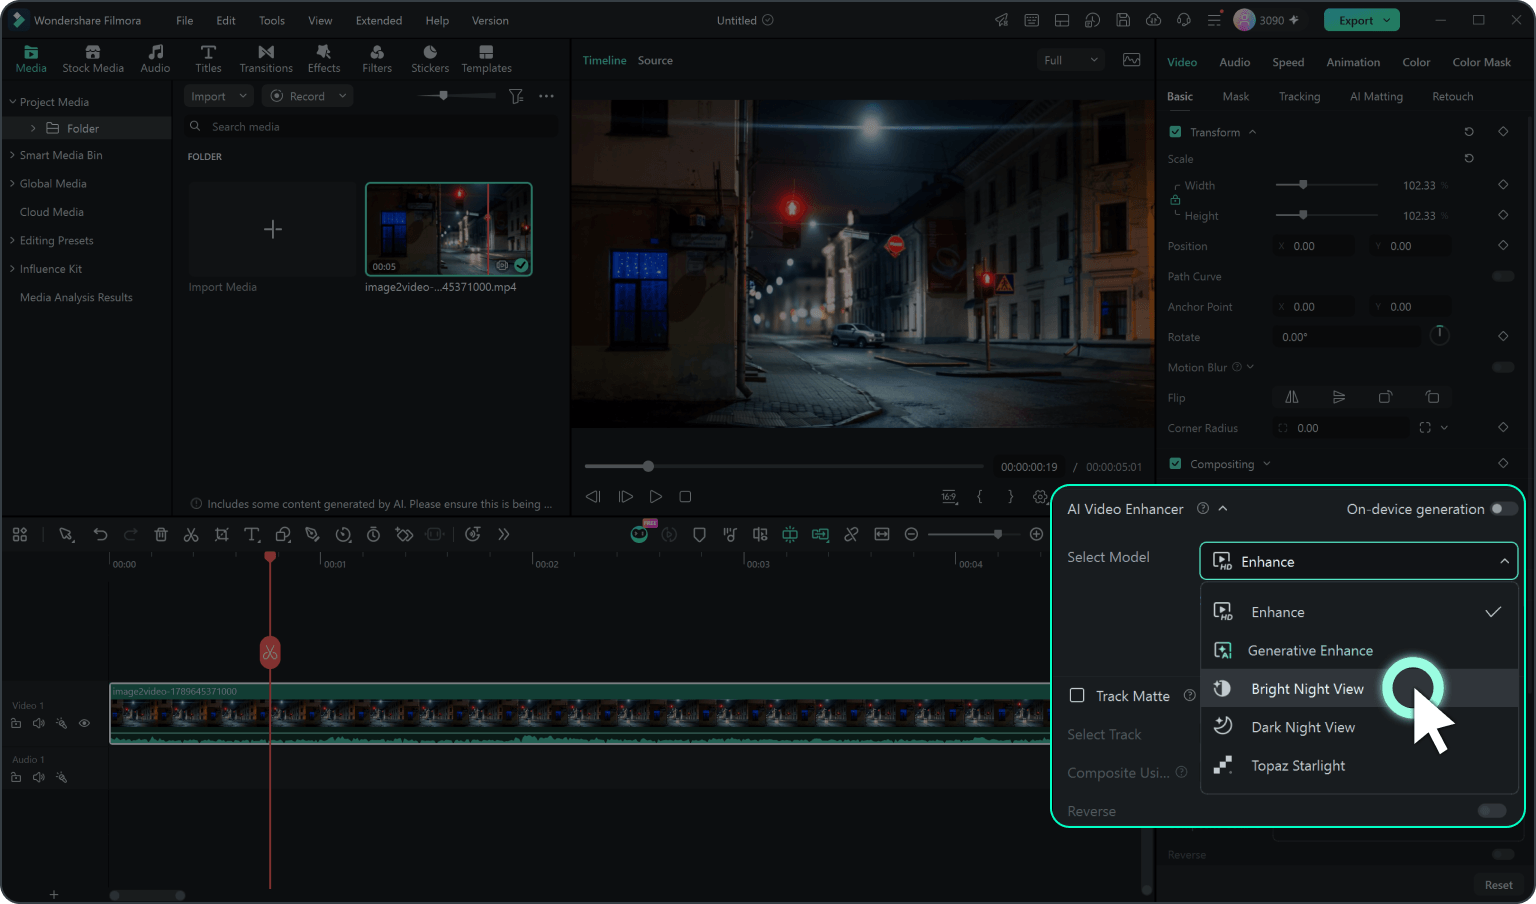Expand the Smart Media Bin tree item
This screenshot has width=1536, height=904.
click(12, 155)
